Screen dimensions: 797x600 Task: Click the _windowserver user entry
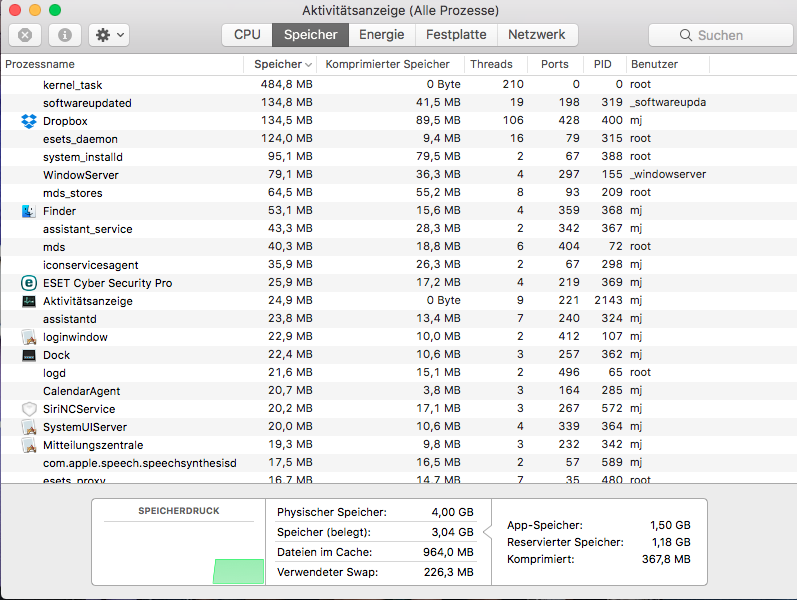click(x=668, y=174)
